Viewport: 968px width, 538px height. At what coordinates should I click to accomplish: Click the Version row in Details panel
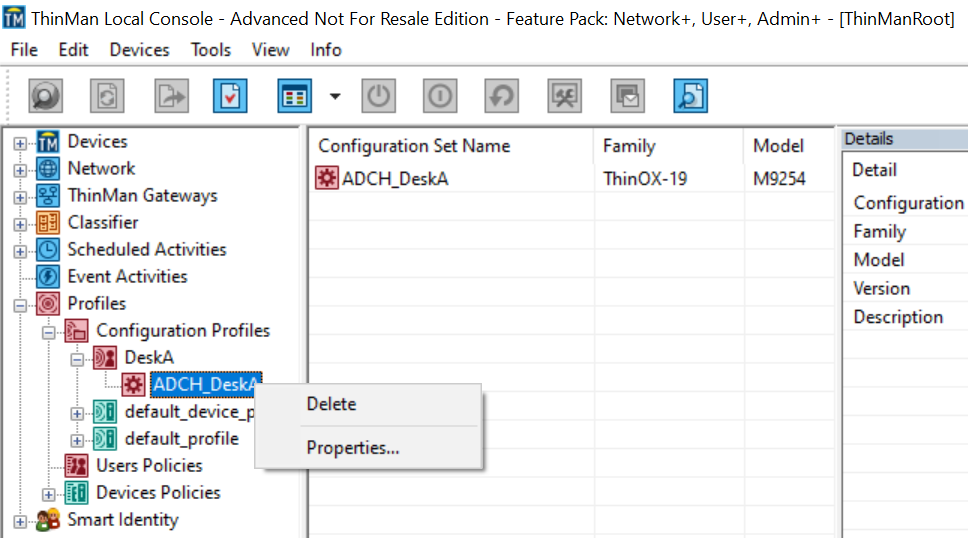(x=905, y=288)
